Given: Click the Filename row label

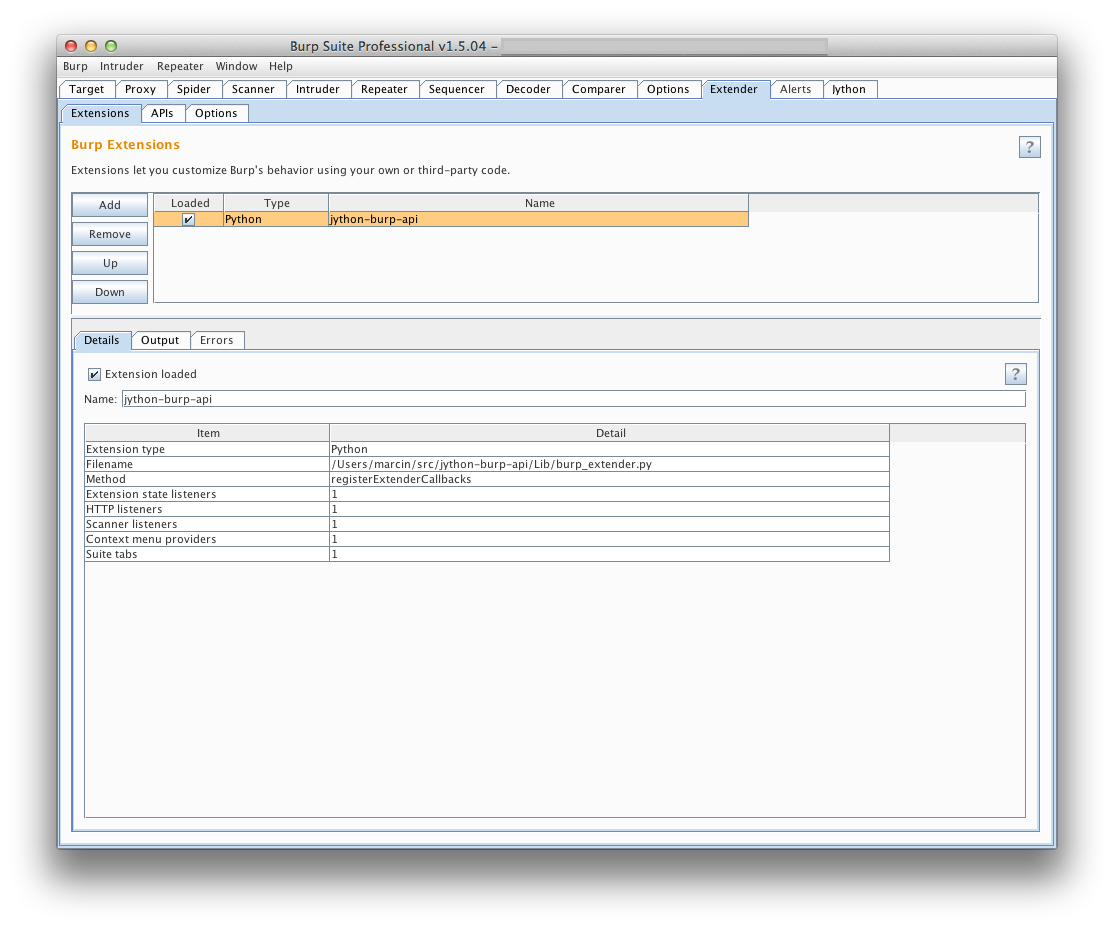Looking at the screenshot, I should coord(109,464).
